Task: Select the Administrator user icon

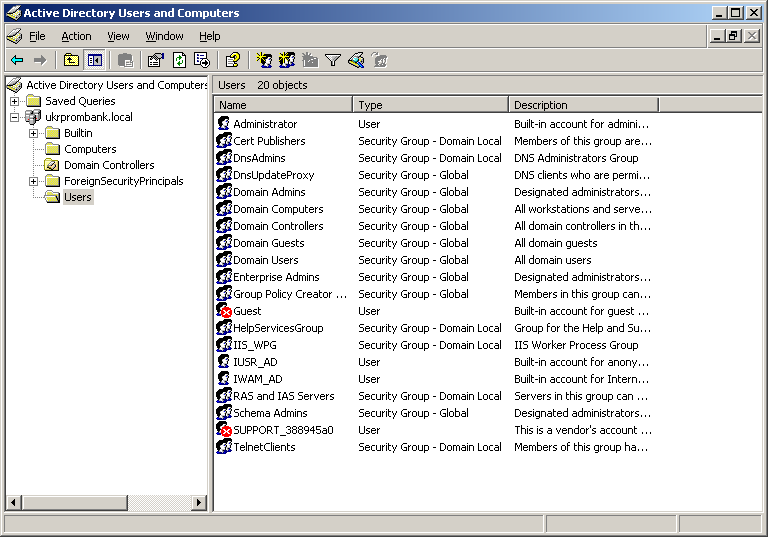Action: pyautogui.click(x=224, y=123)
